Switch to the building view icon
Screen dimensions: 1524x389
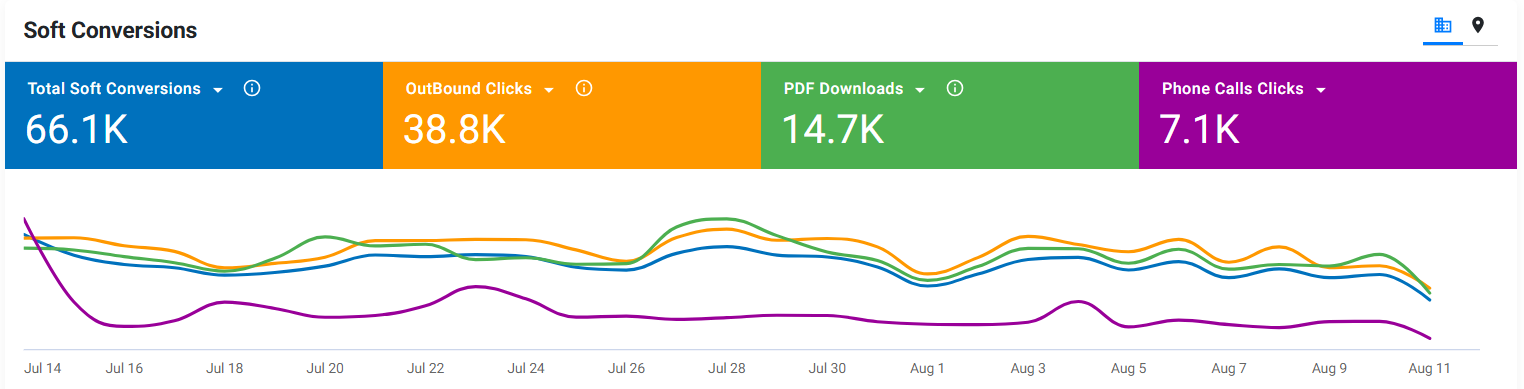click(1442, 25)
